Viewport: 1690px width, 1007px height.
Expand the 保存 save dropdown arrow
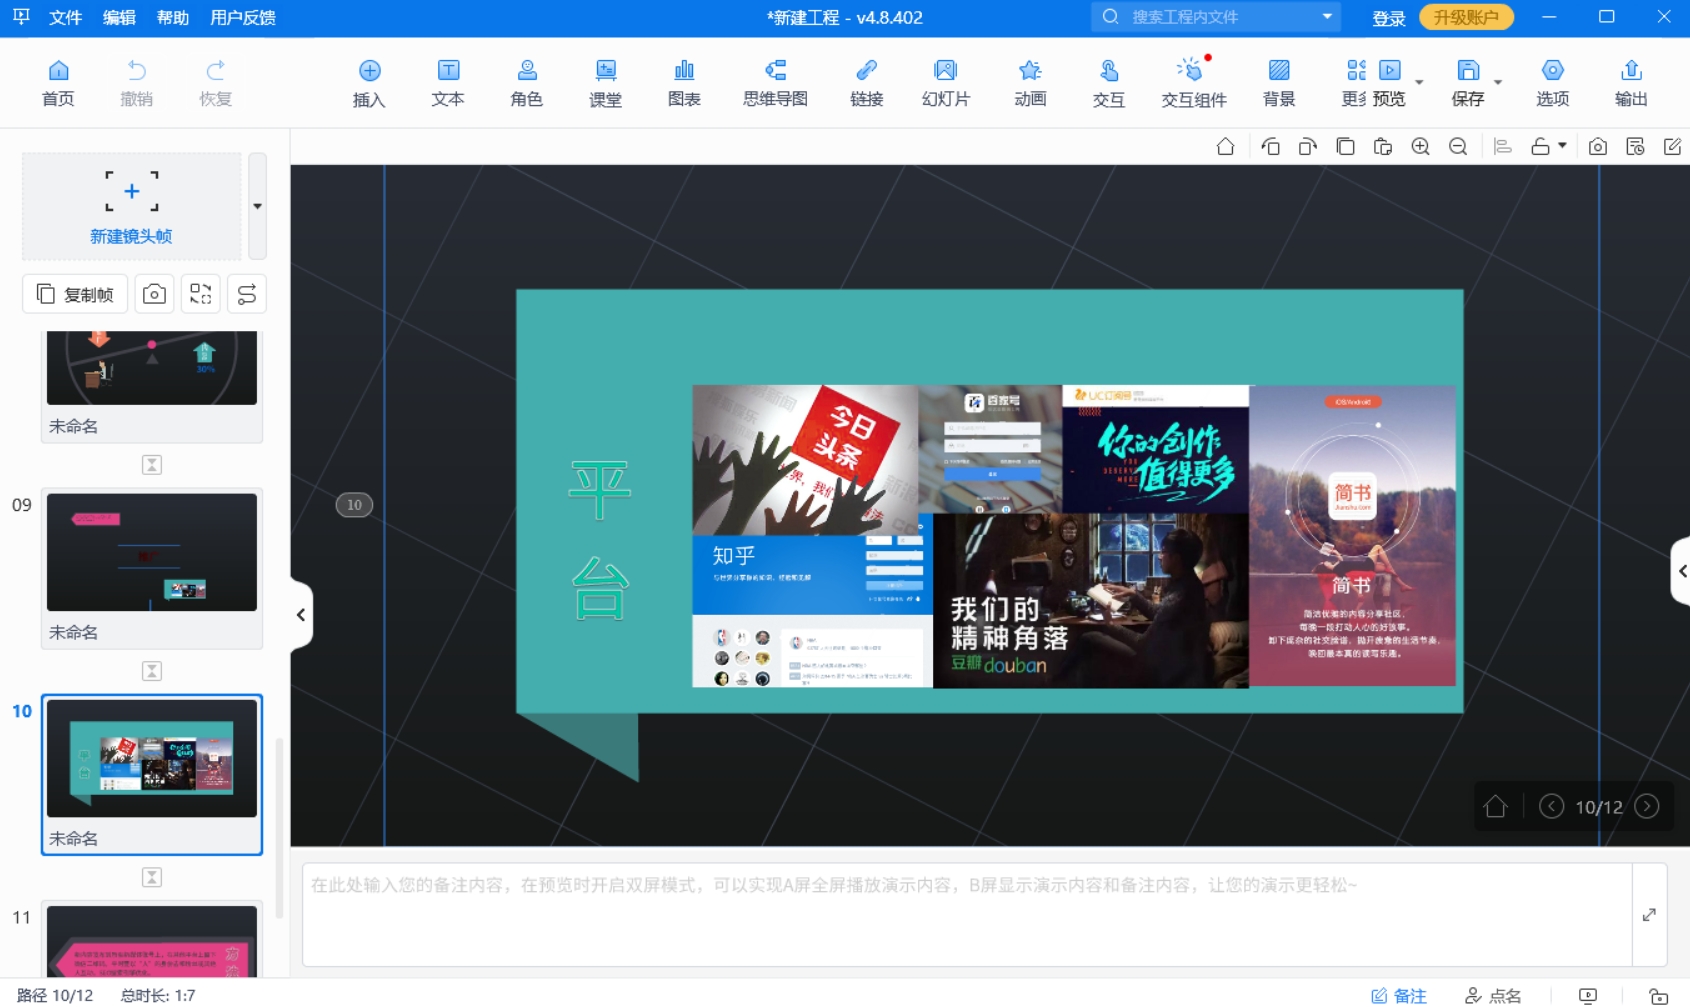click(x=1498, y=83)
